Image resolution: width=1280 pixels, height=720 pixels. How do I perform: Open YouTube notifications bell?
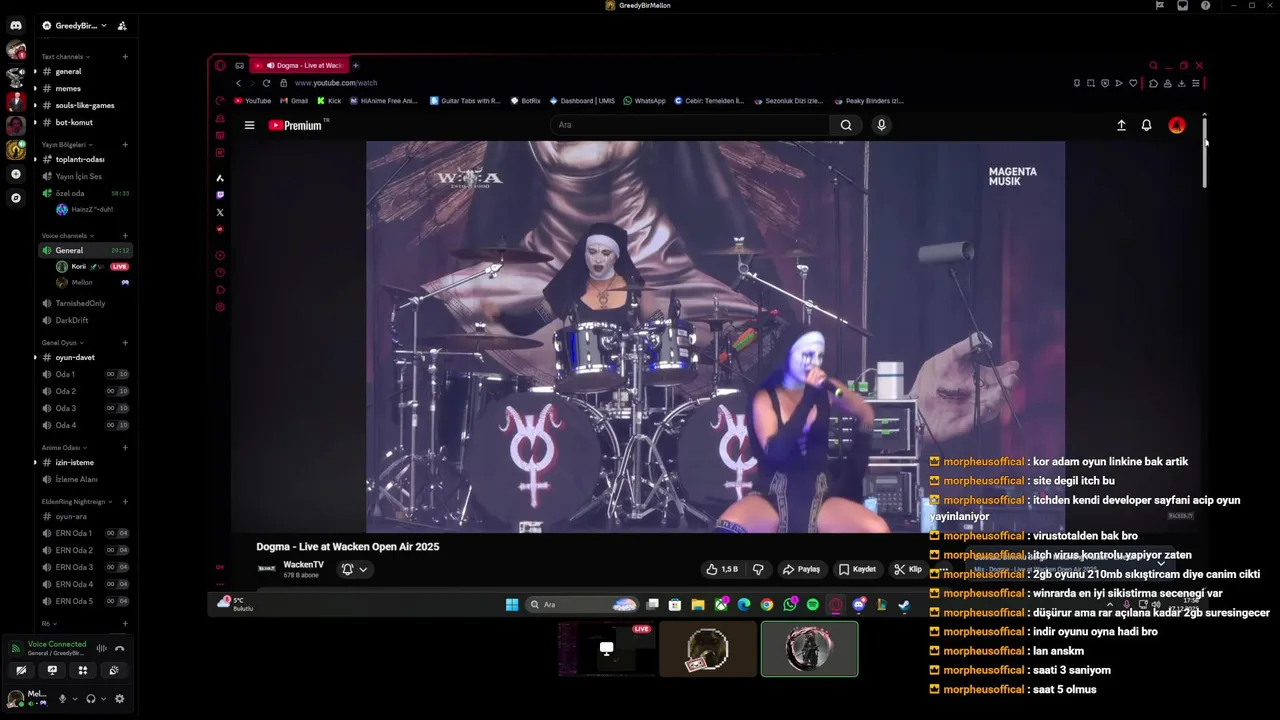tap(1146, 125)
